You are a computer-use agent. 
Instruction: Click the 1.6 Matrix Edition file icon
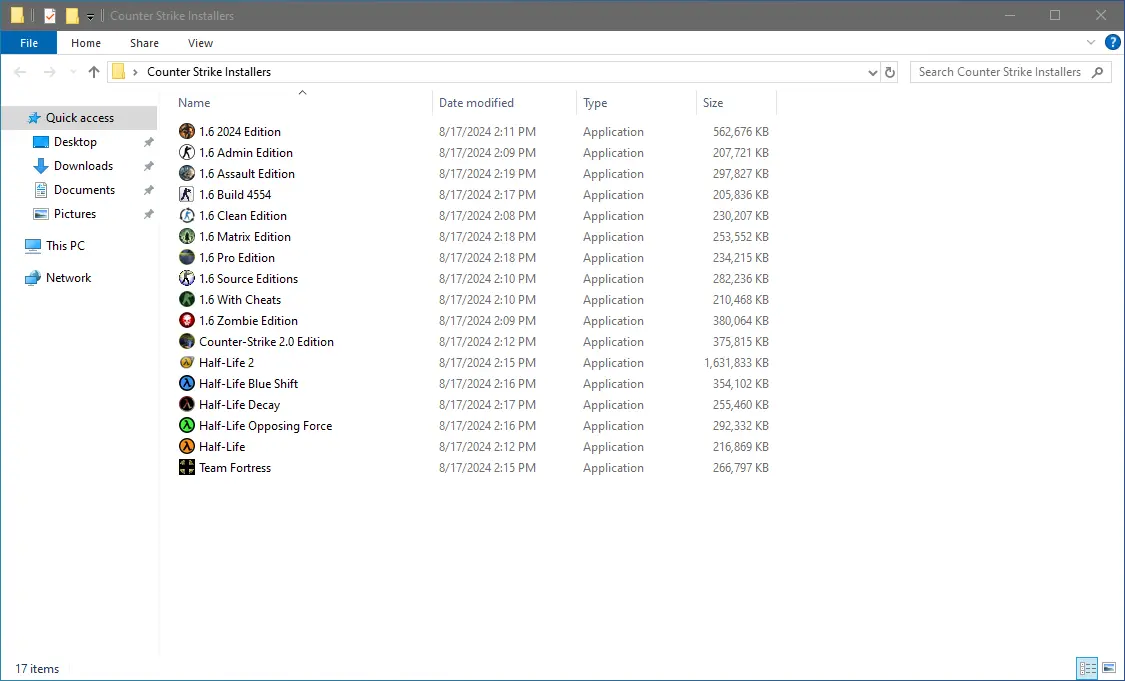pyautogui.click(x=187, y=236)
